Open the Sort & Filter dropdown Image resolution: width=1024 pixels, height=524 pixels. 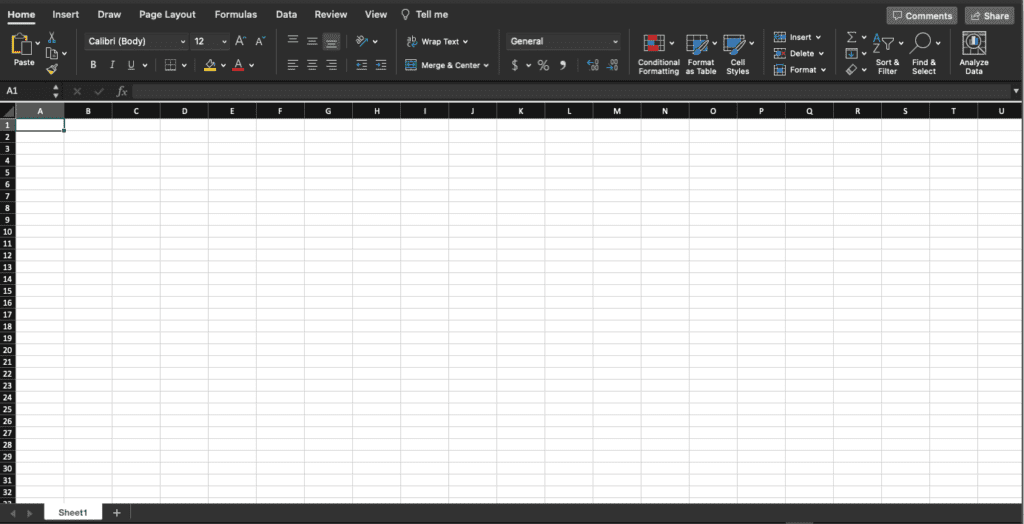pos(888,53)
